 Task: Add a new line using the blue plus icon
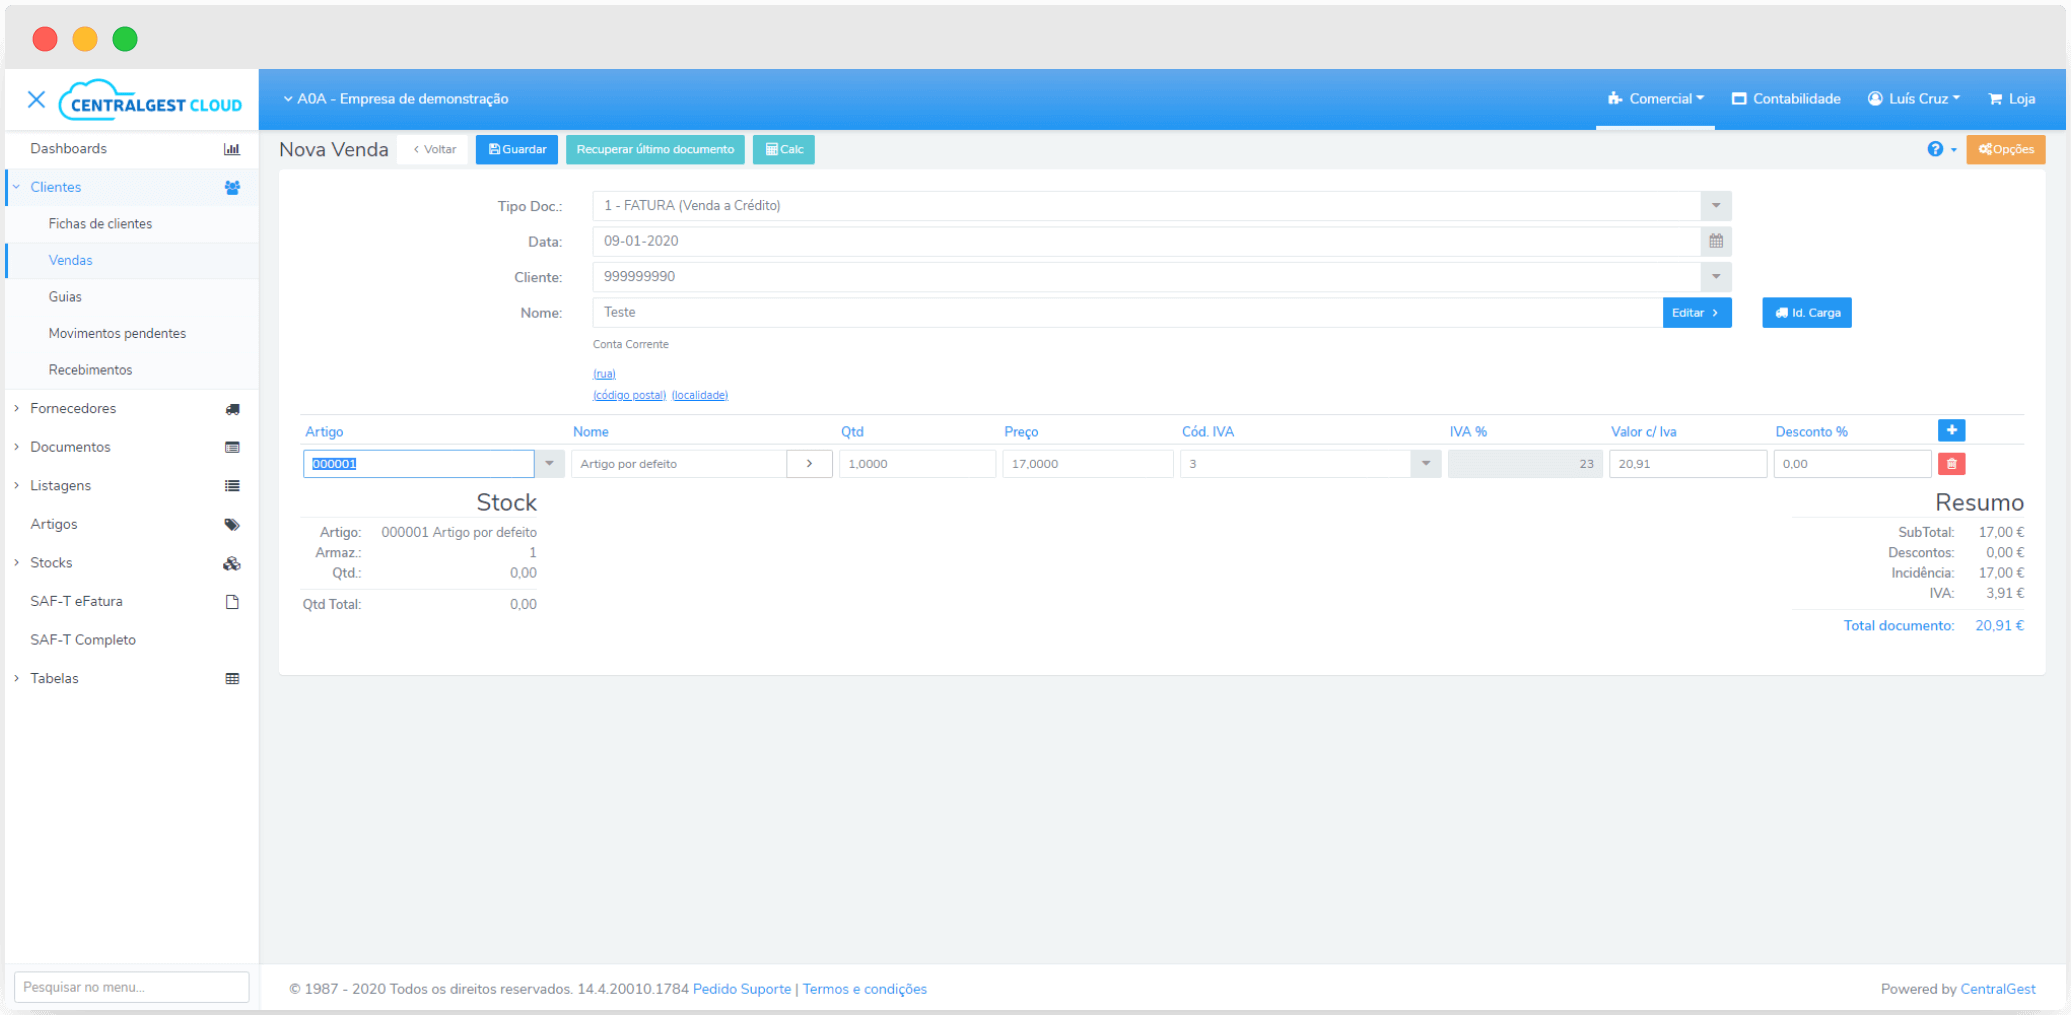tap(1951, 430)
